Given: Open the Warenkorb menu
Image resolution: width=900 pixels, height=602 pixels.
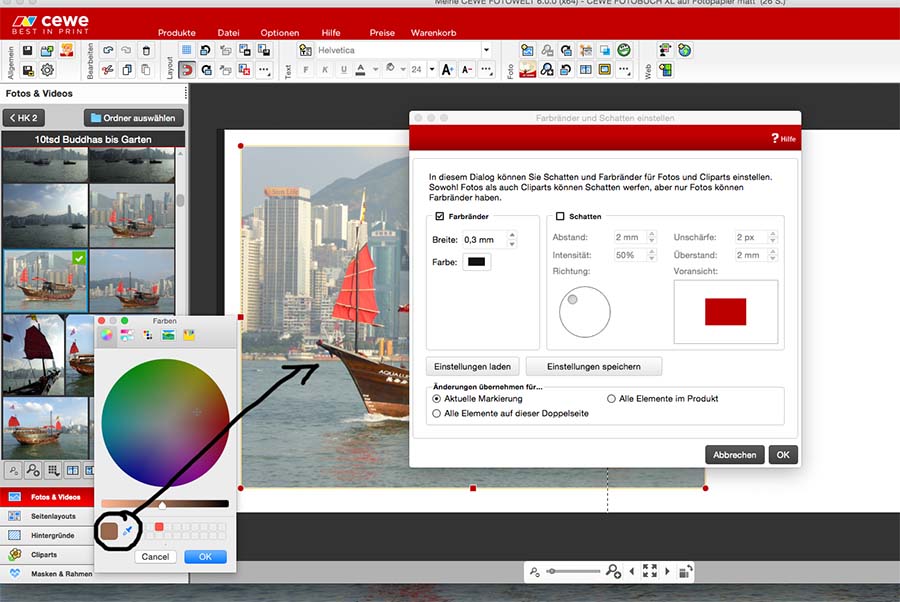Looking at the screenshot, I should tap(433, 33).
